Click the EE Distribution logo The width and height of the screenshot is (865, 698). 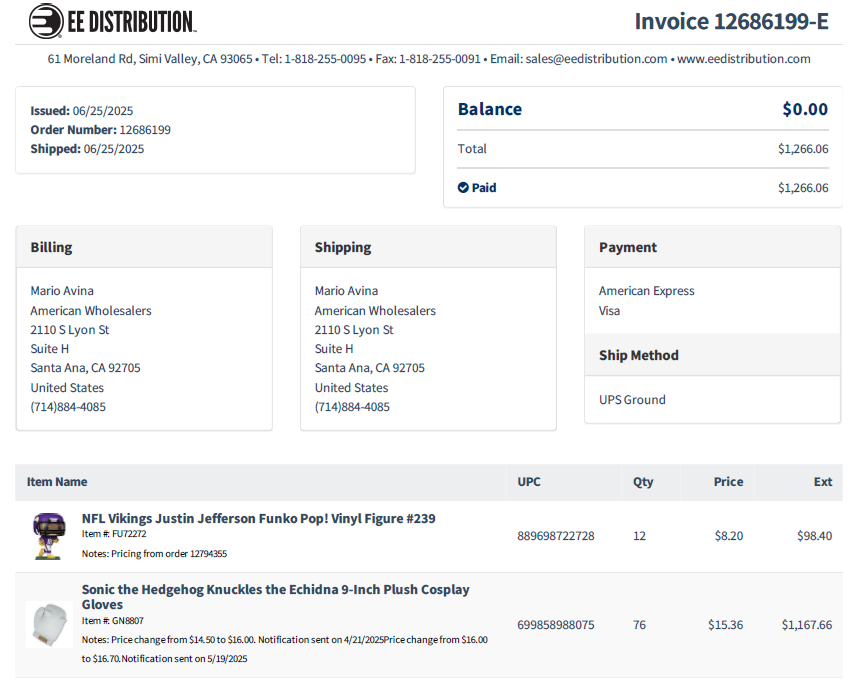click(x=112, y=21)
